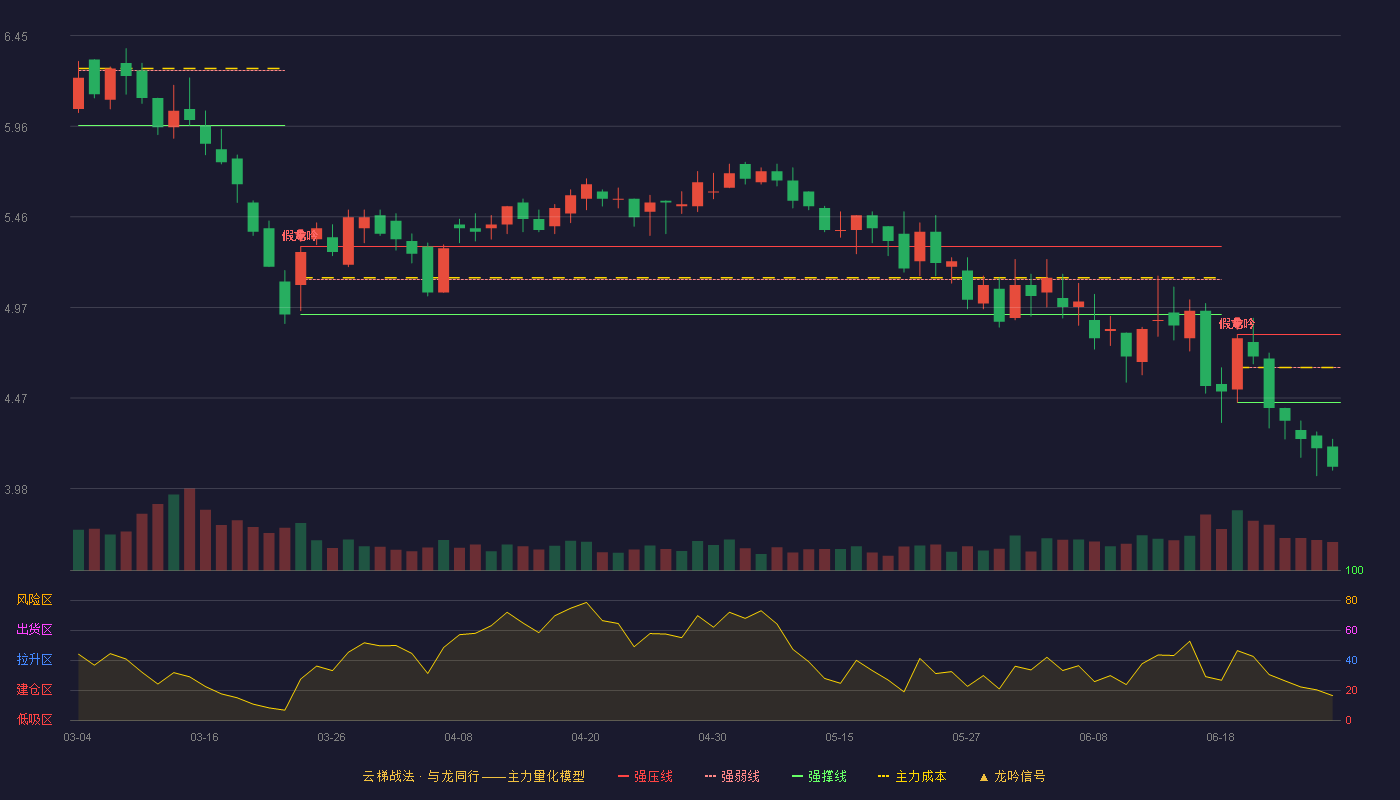Select the 风险区 zone label
Image resolution: width=1400 pixels, height=800 pixels.
[x=34, y=600]
